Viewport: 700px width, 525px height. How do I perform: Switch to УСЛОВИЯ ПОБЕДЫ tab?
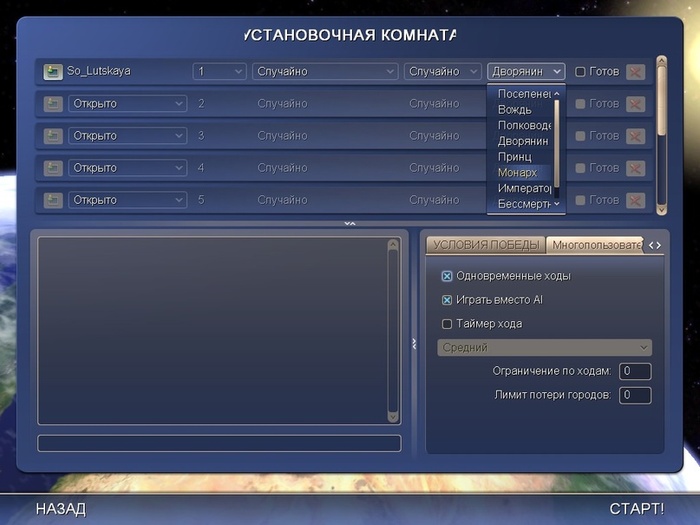pyautogui.click(x=486, y=245)
